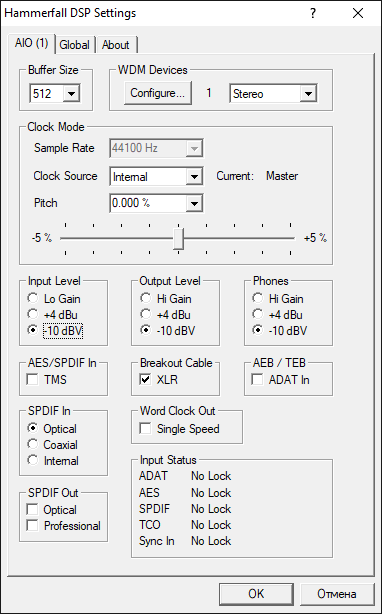
Task: Click the Sync In No Lock status
Action: coord(211,541)
